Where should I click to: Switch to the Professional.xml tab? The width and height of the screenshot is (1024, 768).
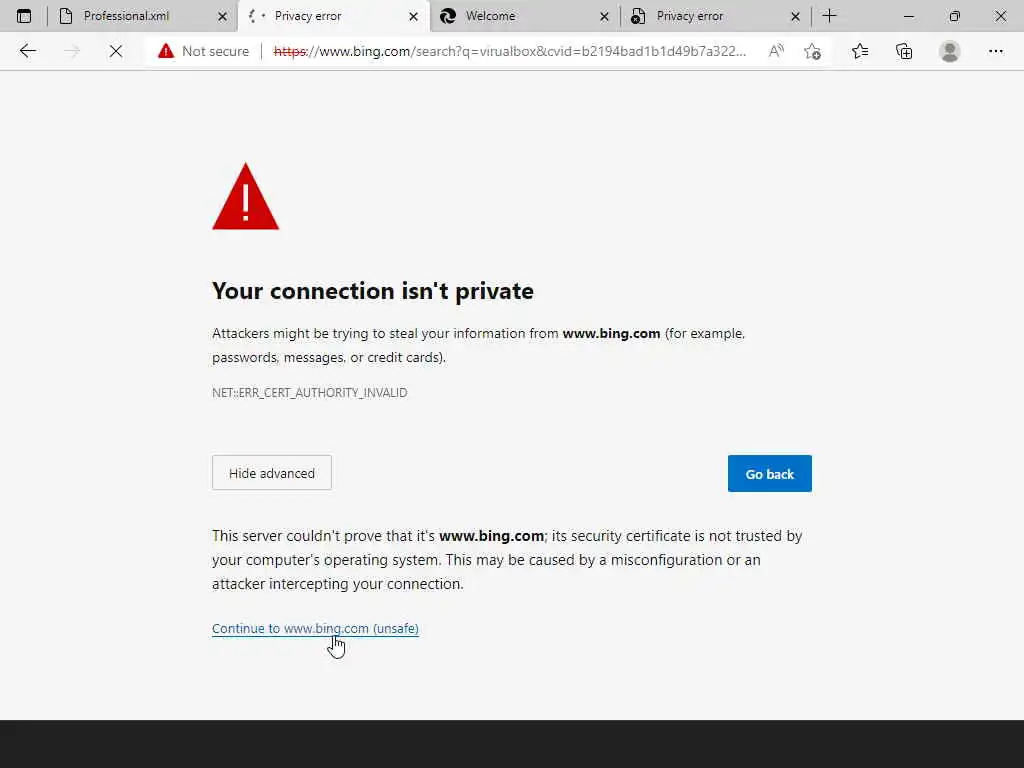coord(127,16)
